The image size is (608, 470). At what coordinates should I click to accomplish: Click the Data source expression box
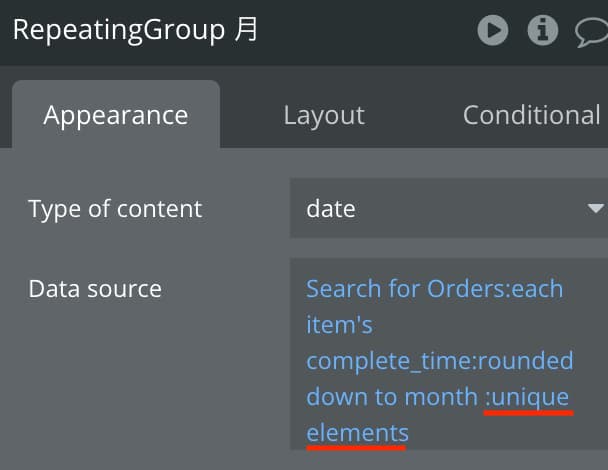pos(449,354)
